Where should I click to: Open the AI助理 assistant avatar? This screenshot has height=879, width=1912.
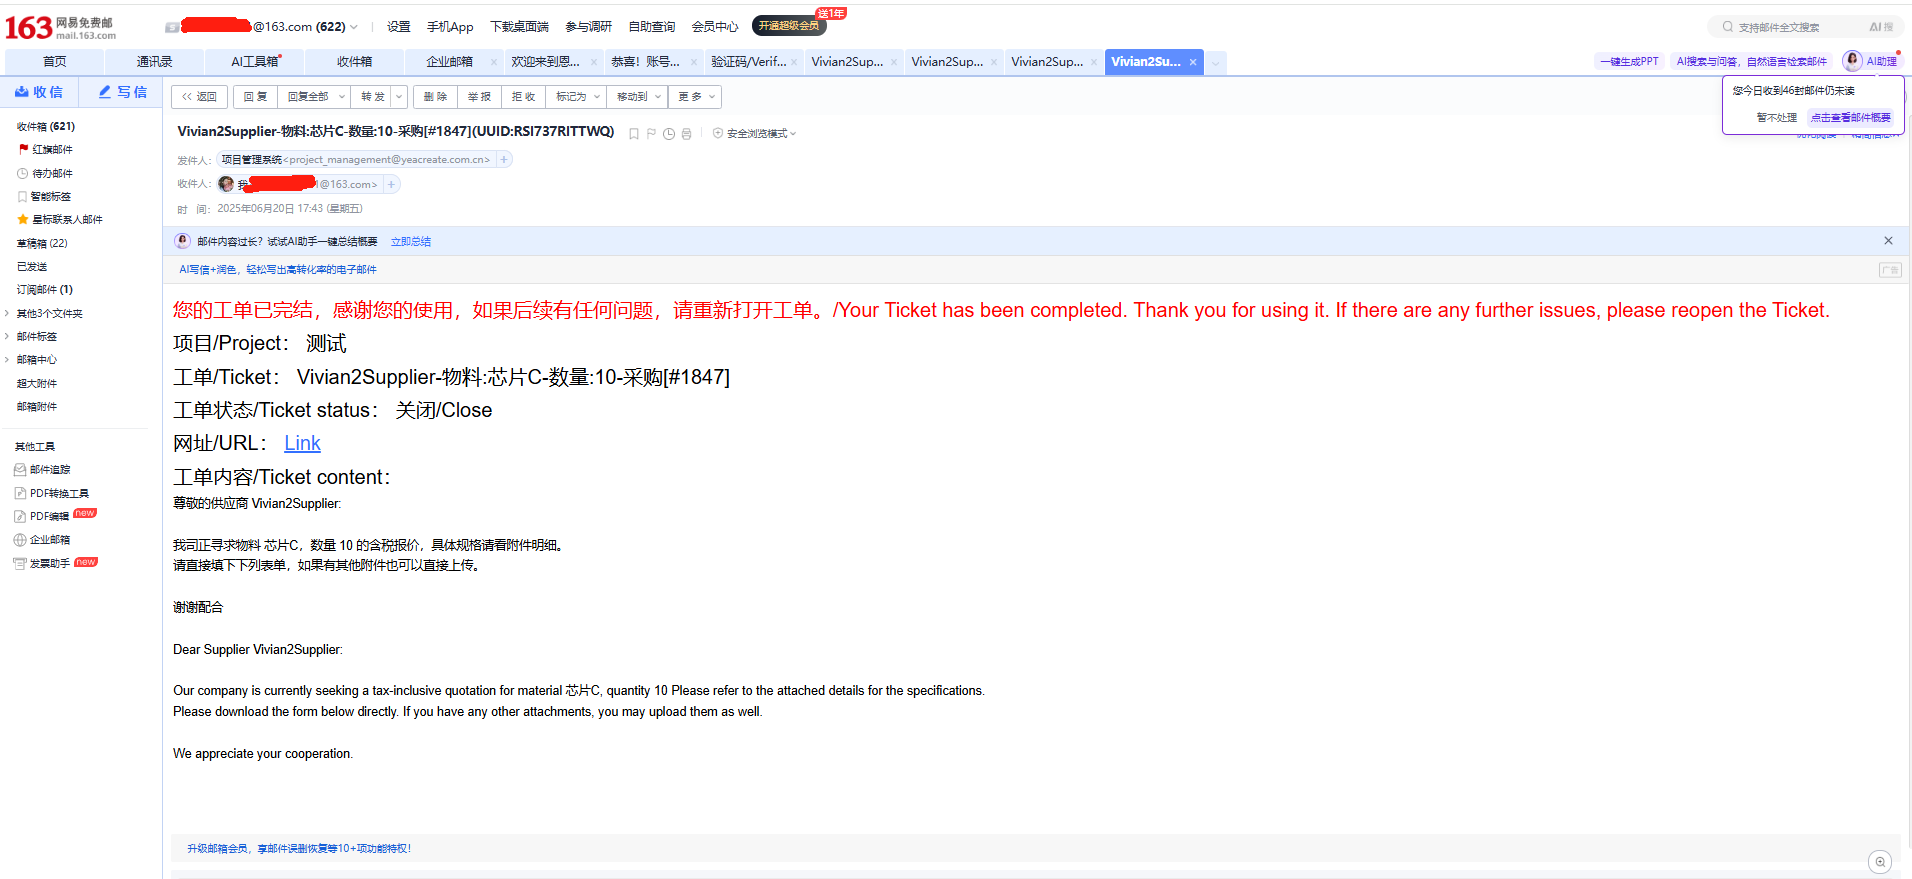pos(1852,61)
